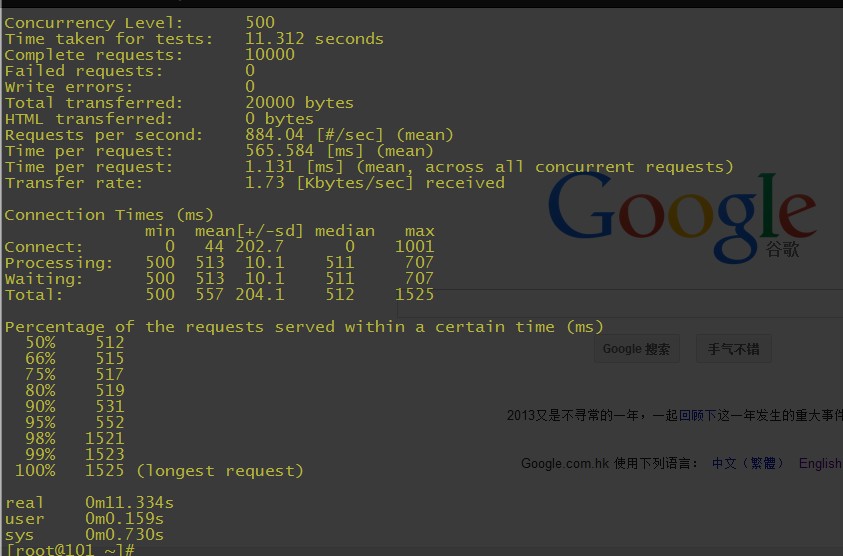The image size is (843, 556).
Task: Click the Percentage of requests served heading
Action: pos(304,327)
